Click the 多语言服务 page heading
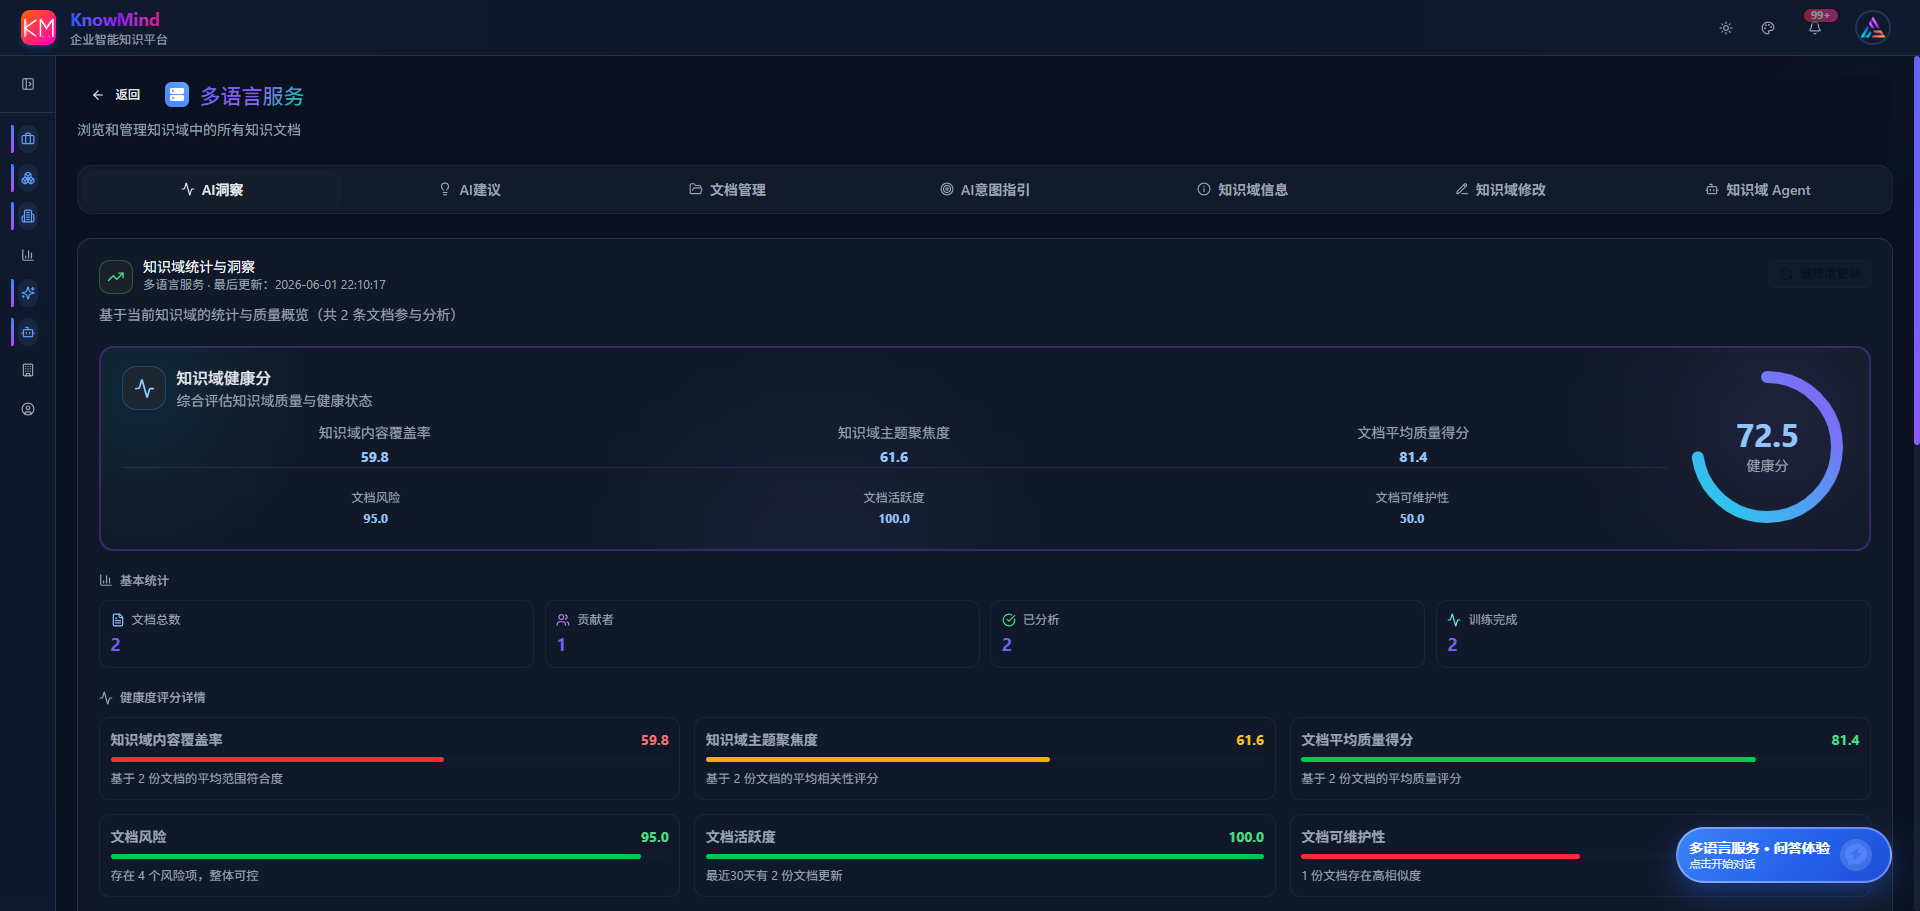The image size is (1920, 911). [x=252, y=96]
